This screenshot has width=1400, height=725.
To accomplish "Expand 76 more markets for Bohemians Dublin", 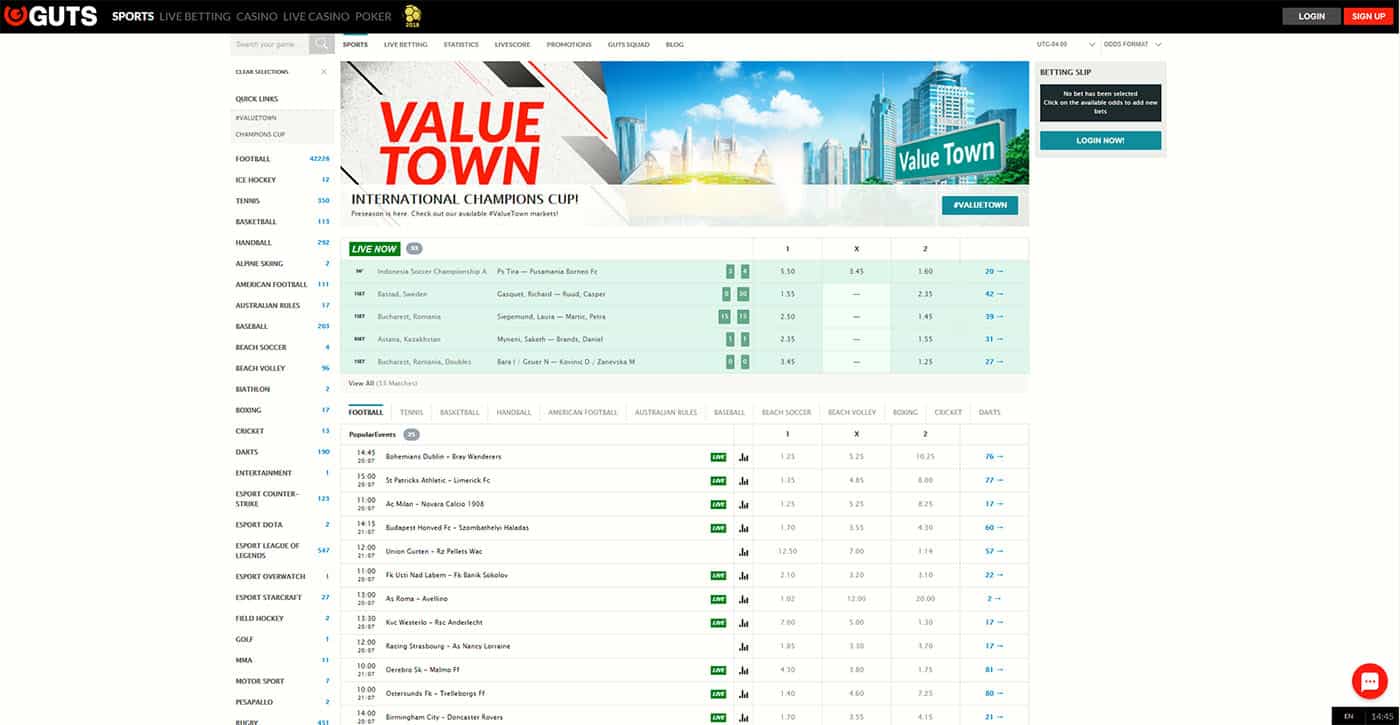I will pos(993,457).
